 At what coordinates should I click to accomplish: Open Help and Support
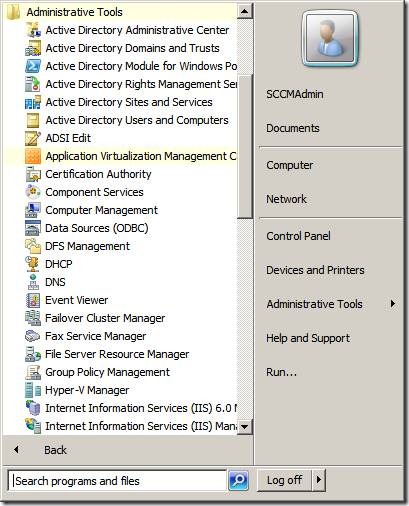point(308,338)
